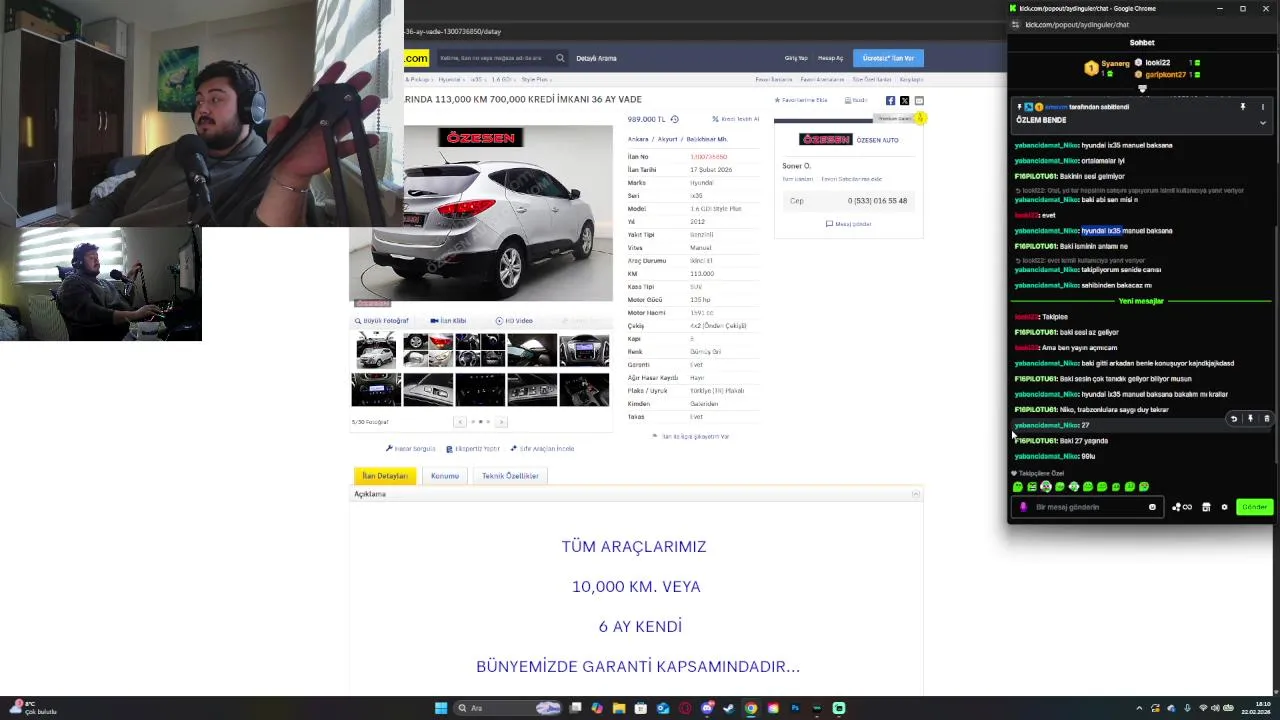The width and height of the screenshot is (1280, 720).
Task: Click Hesap Aç link
Action: [830, 58]
